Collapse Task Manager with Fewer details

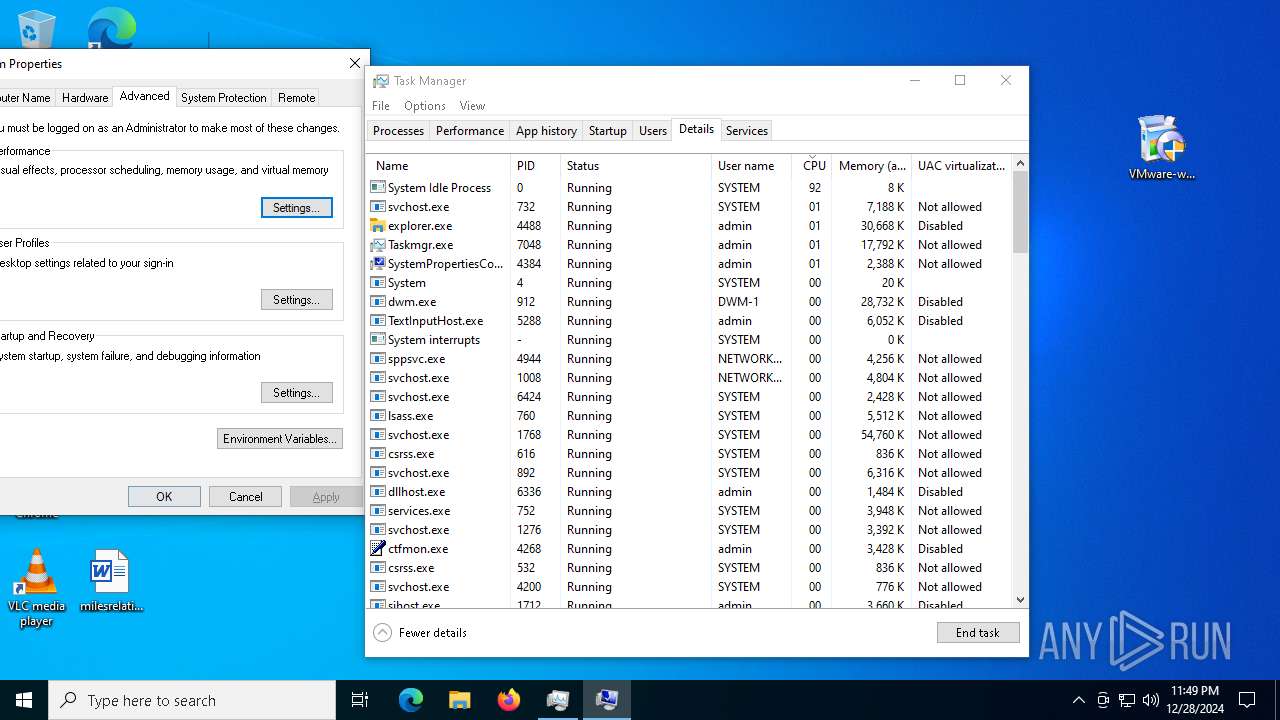click(420, 633)
